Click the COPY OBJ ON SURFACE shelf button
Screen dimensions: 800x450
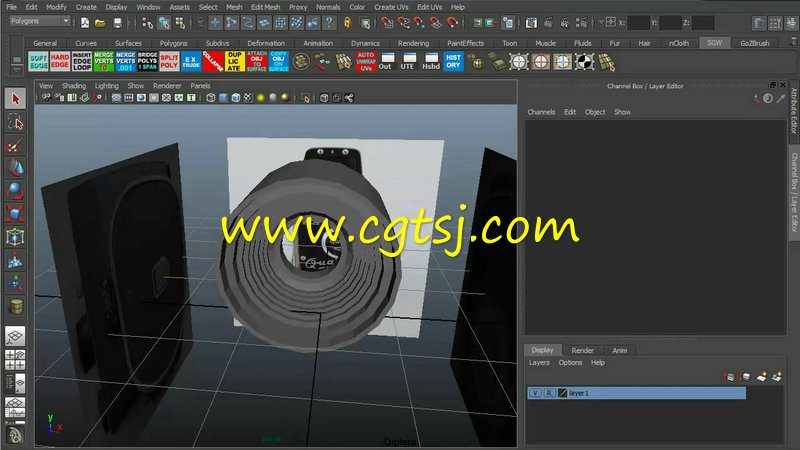[x=279, y=61]
